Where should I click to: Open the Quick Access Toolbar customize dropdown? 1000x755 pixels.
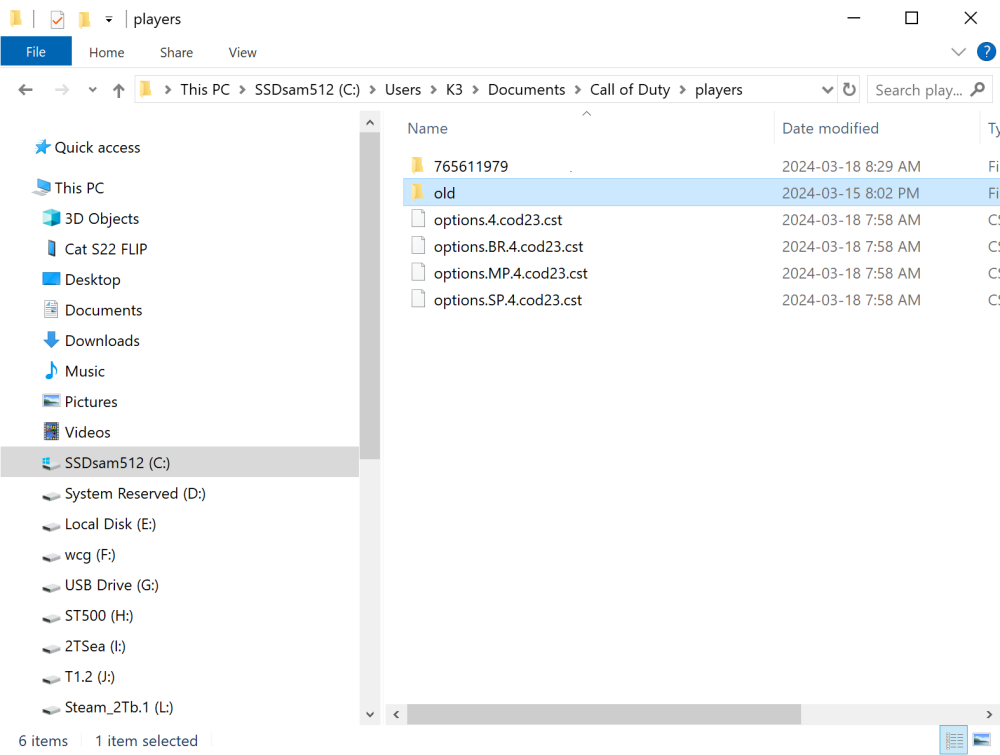click(109, 19)
